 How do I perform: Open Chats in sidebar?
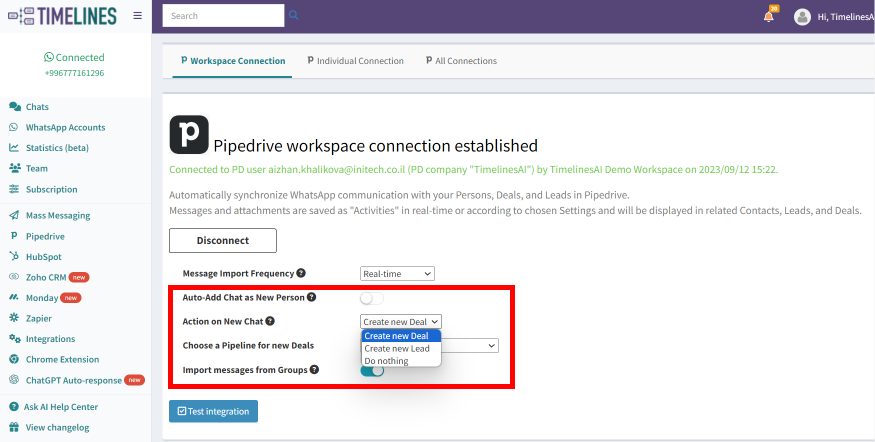(37, 107)
